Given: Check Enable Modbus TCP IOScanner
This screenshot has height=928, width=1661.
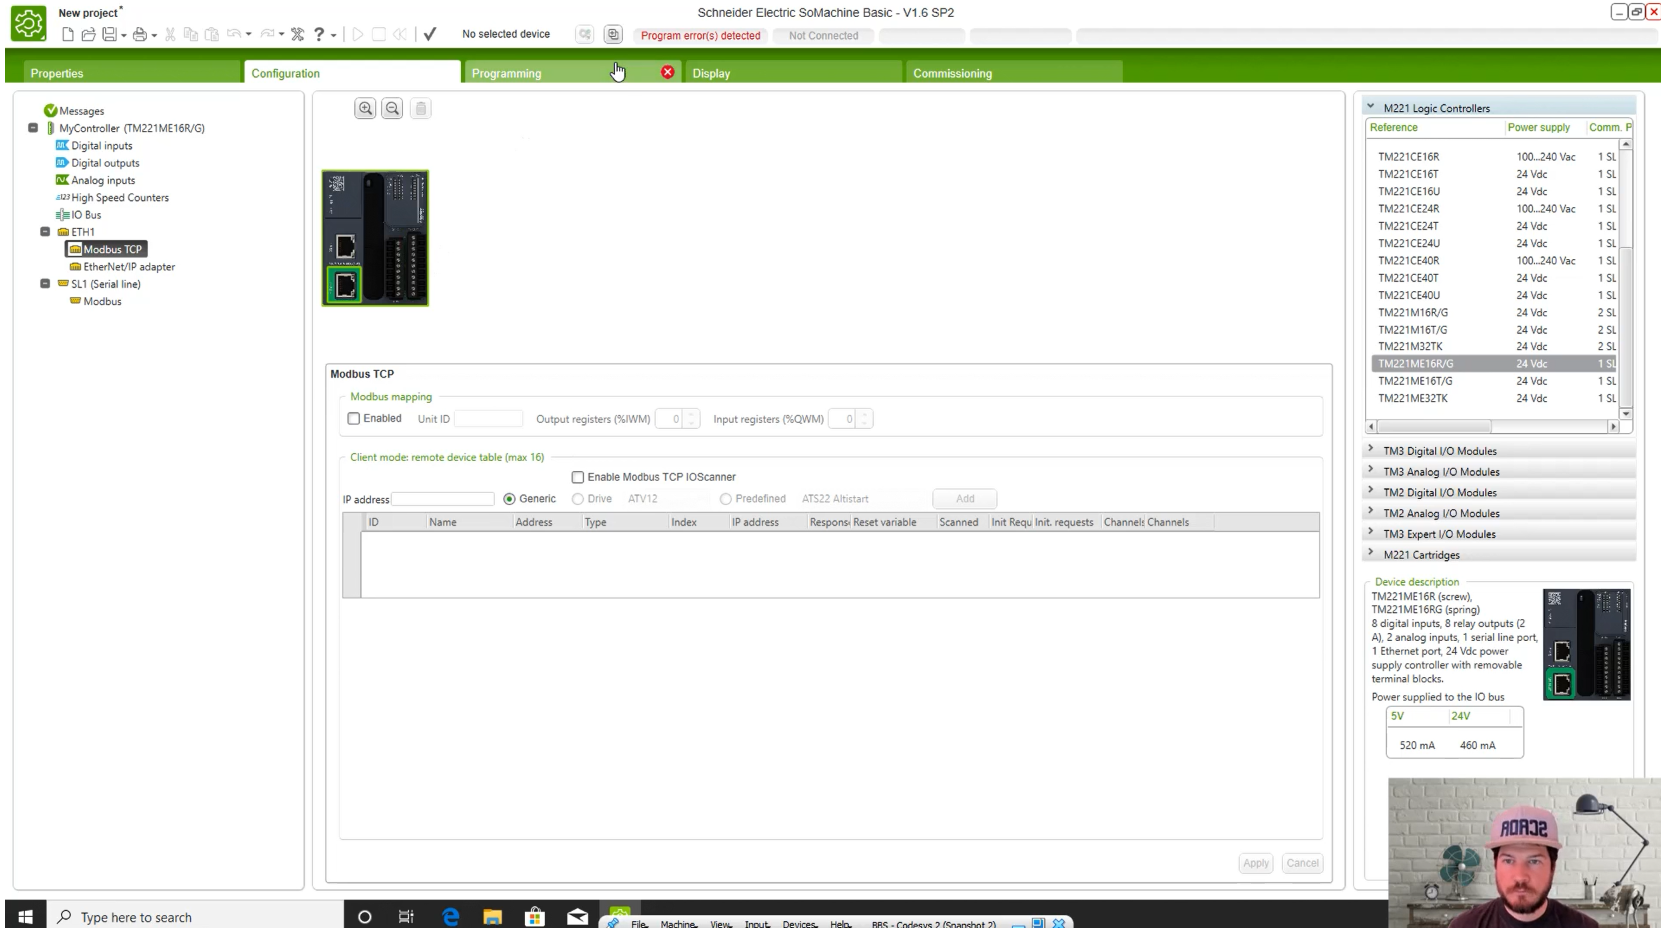Looking at the screenshot, I should tap(578, 477).
